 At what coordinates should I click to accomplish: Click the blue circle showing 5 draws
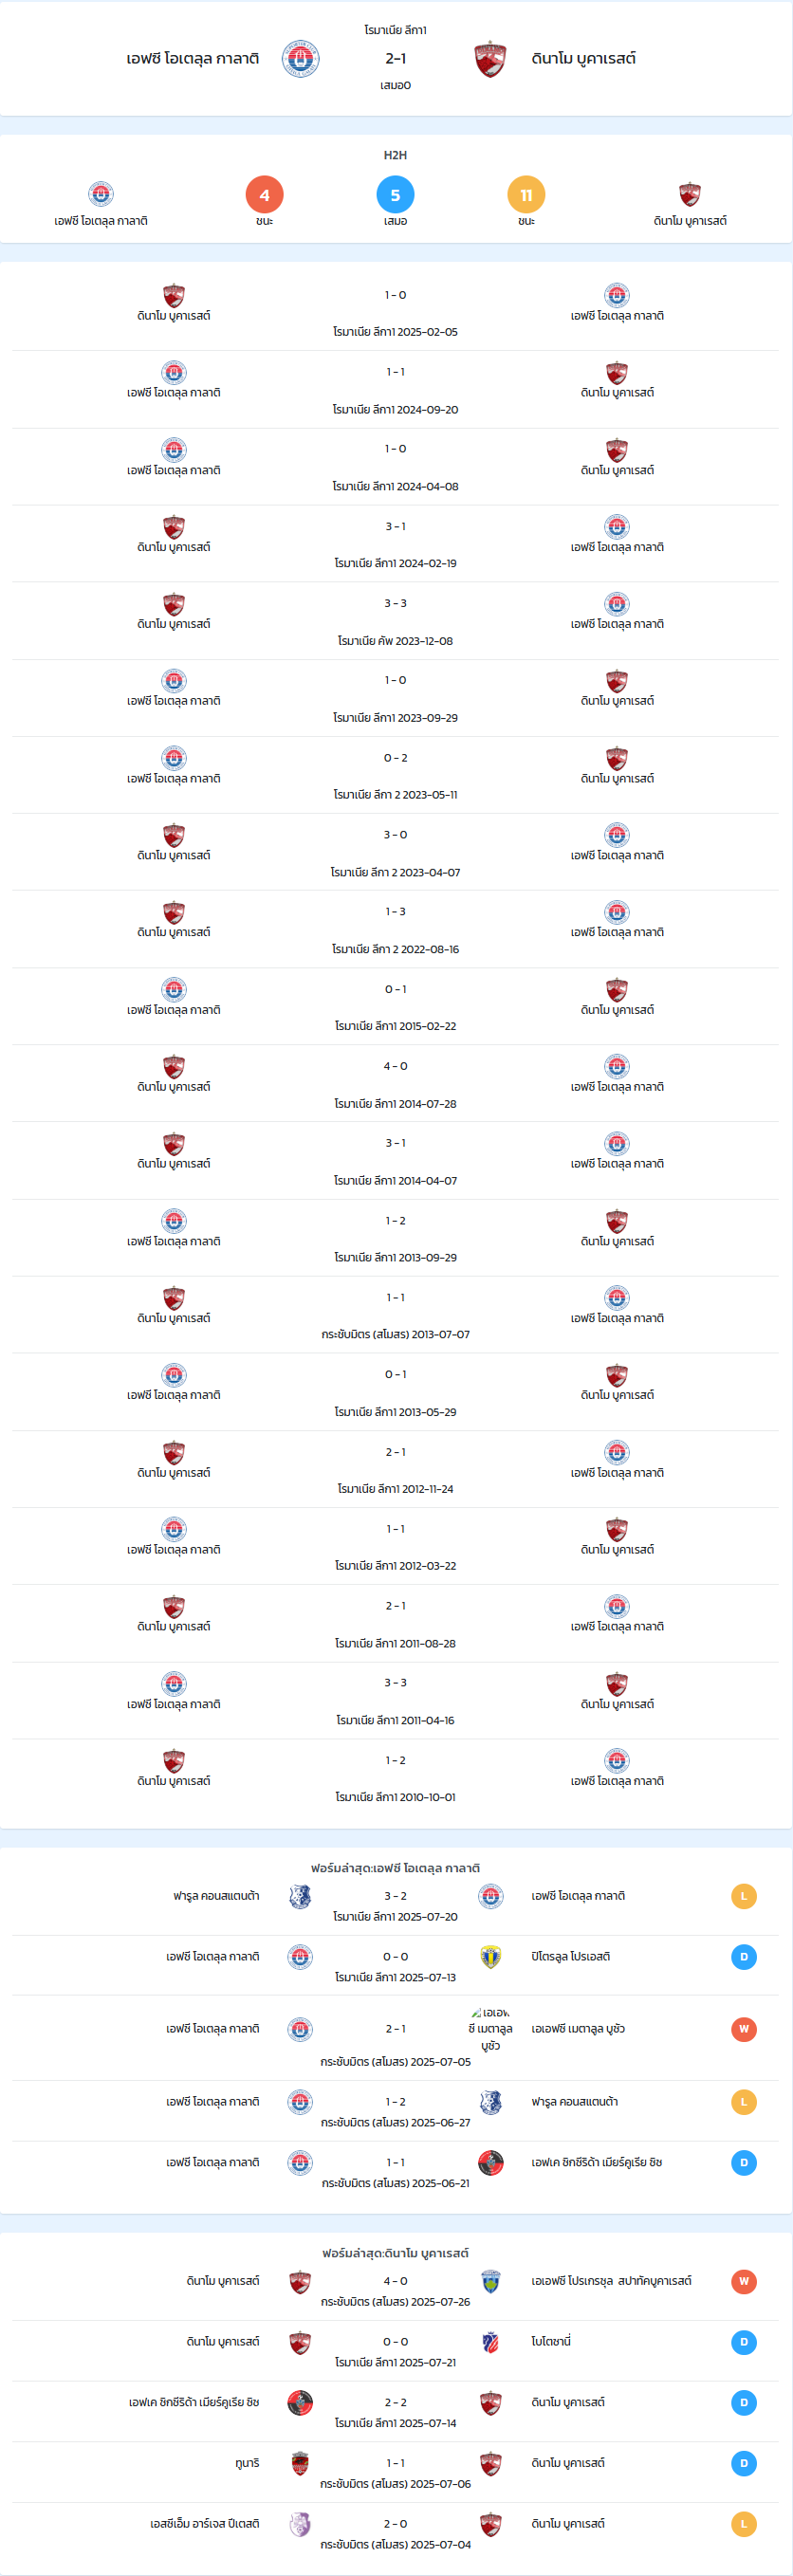(x=395, y=195)
